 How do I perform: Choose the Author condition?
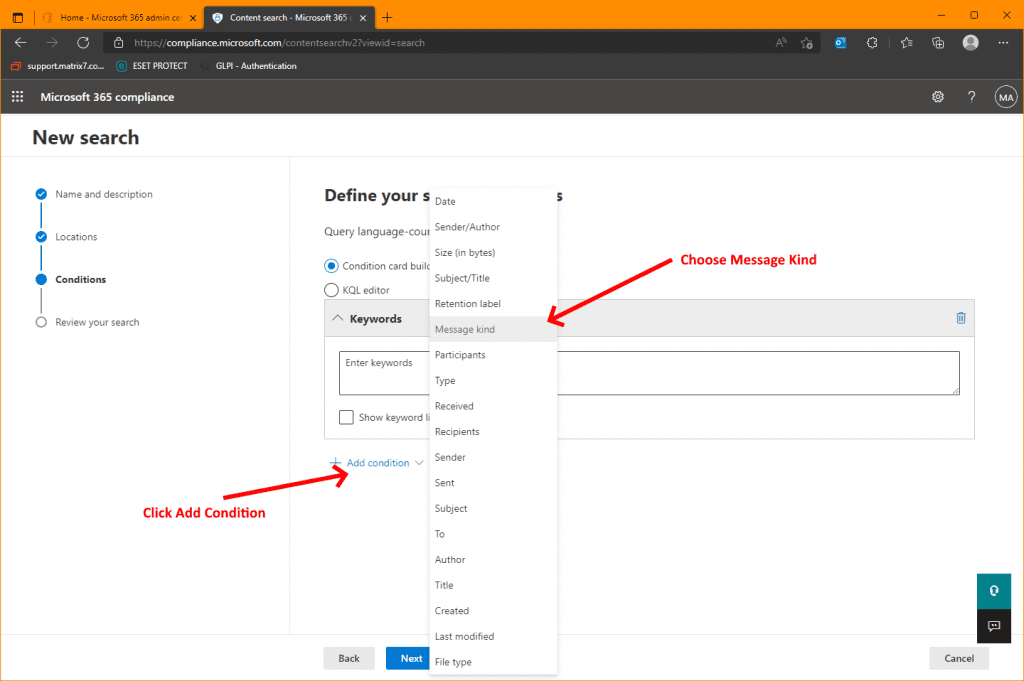tap(493, 560)
